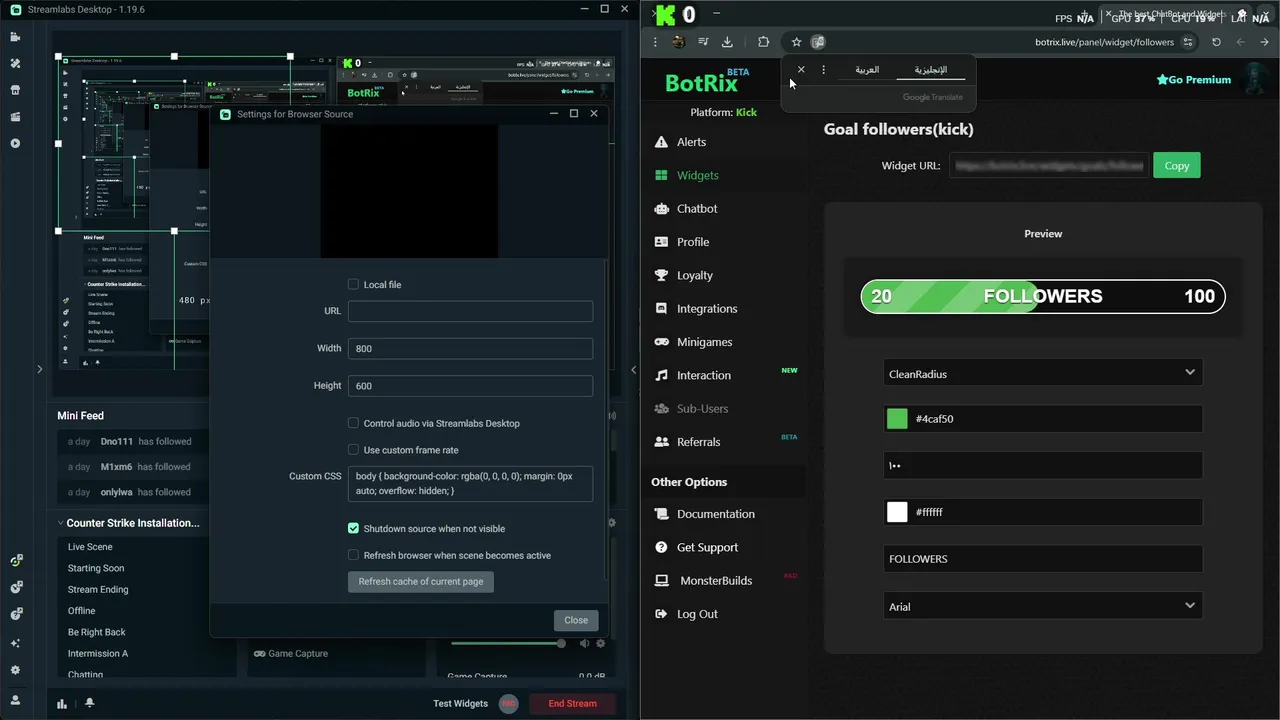Screen dimensions: 1280x720
Task: Open the CleanRadius style dropdown
Action: [x=1042, y=373]
